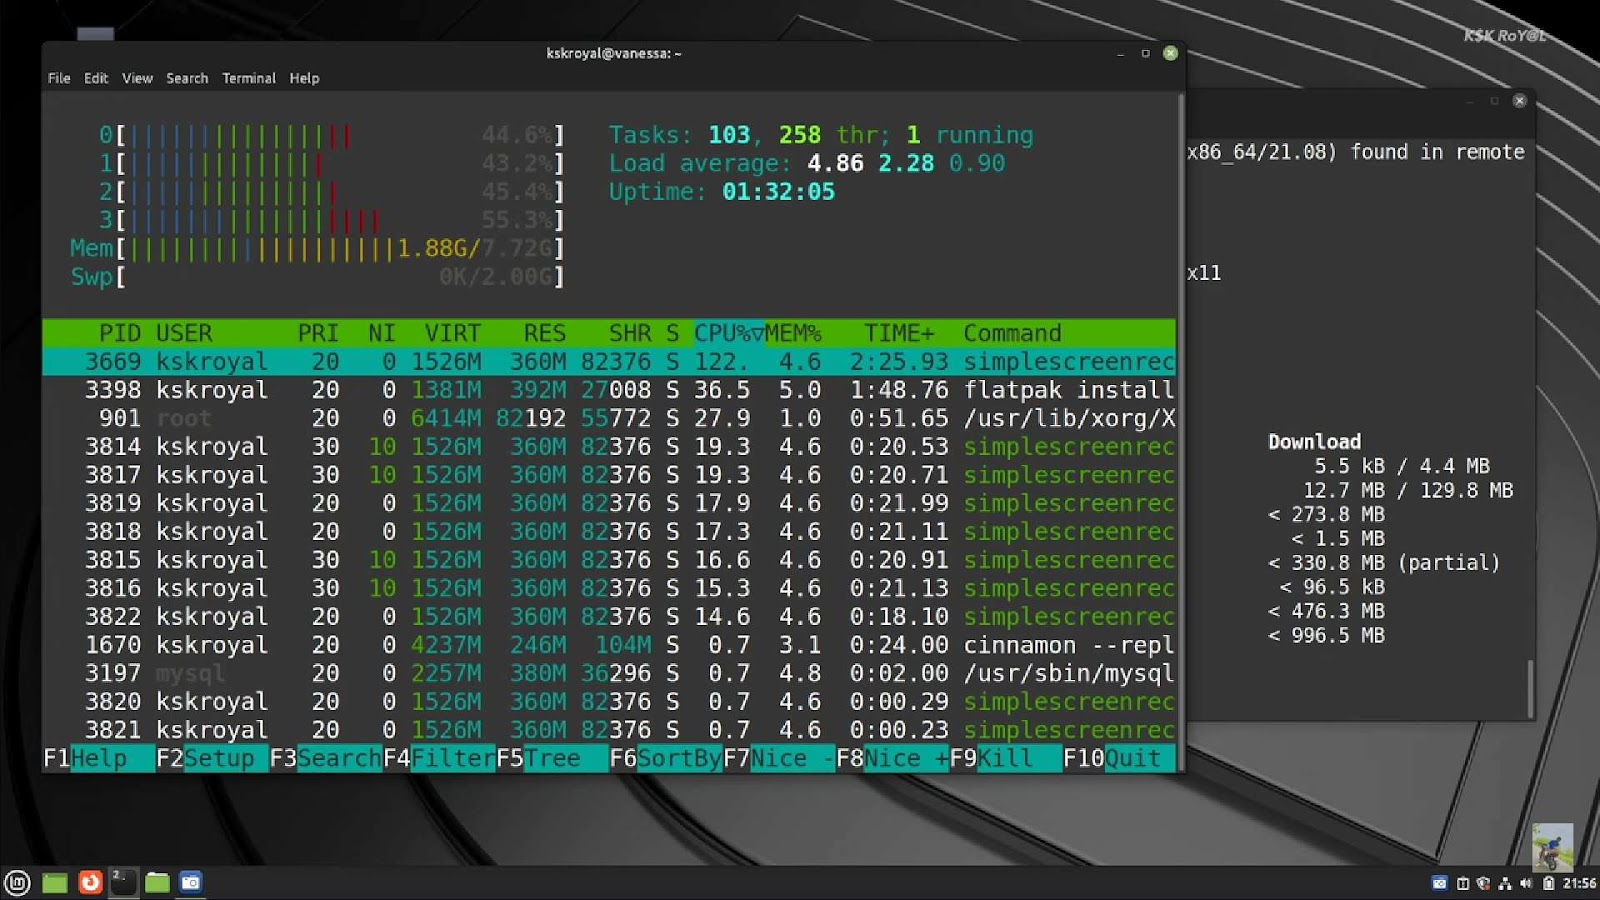The height and width of the screenshot is (900, 1600).
Task: Open the Linux Mint start menu
Action: click(17, 882)
